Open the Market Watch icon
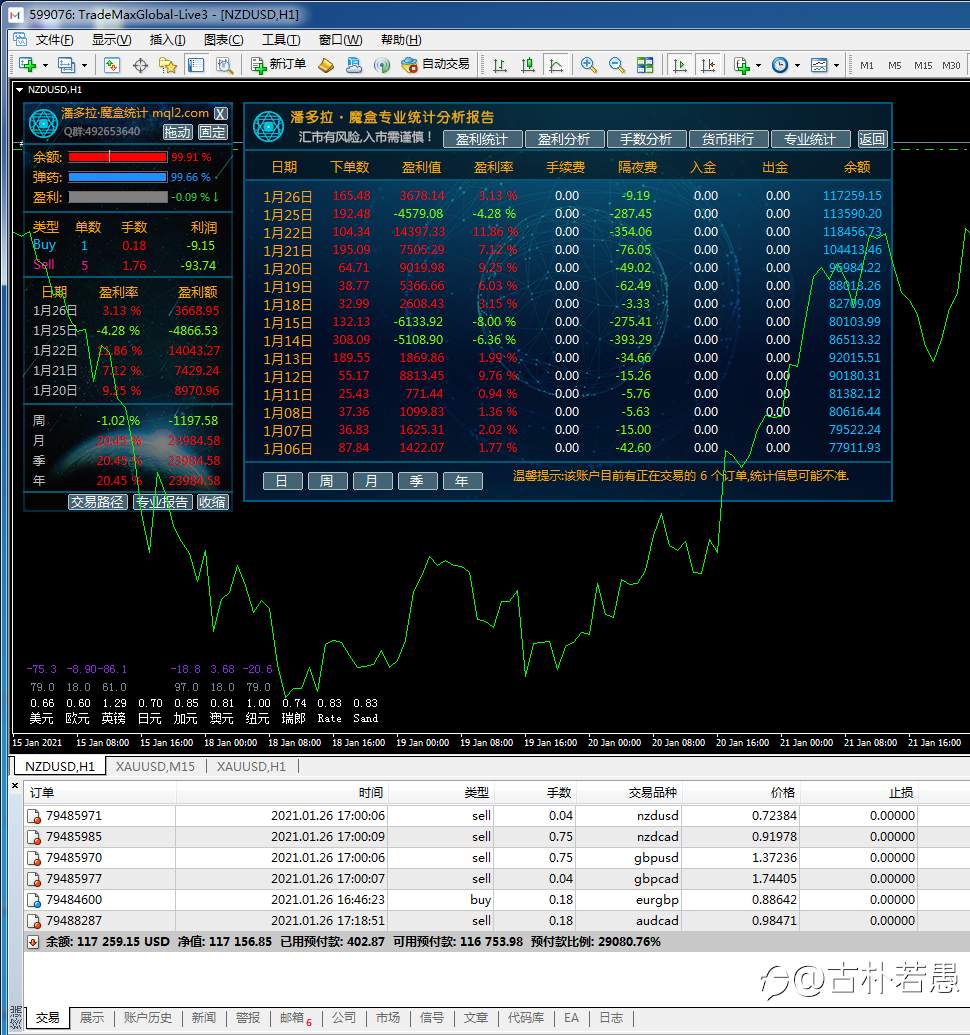Viewport: 970px width, 1035px height. click(112, 65)
